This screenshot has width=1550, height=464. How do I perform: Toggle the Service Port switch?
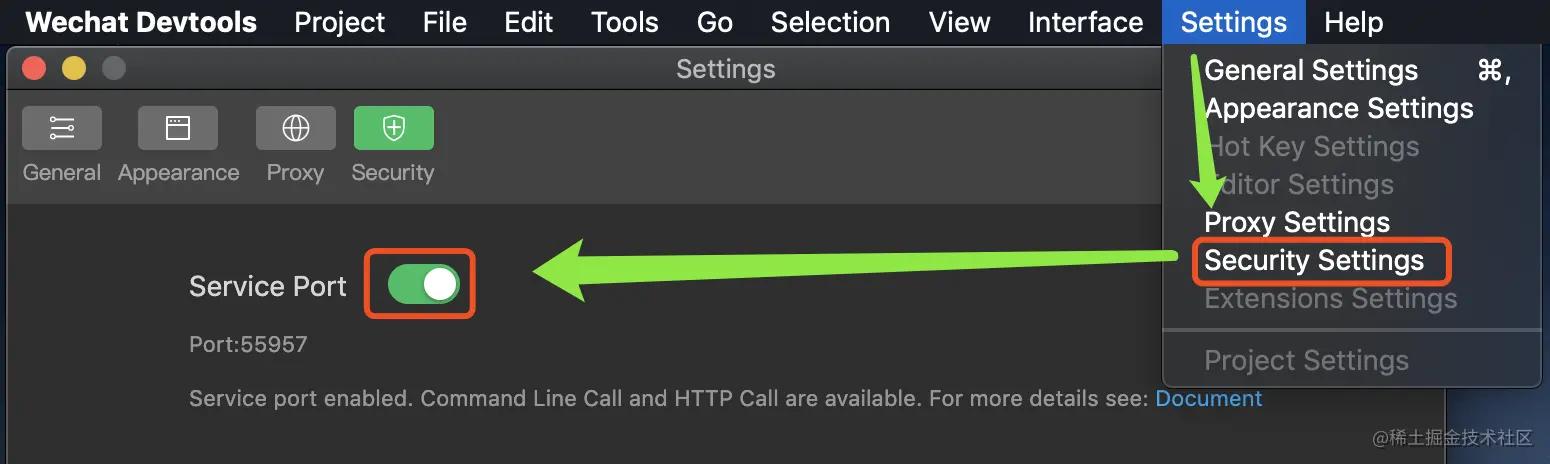(x=424, y=284)
